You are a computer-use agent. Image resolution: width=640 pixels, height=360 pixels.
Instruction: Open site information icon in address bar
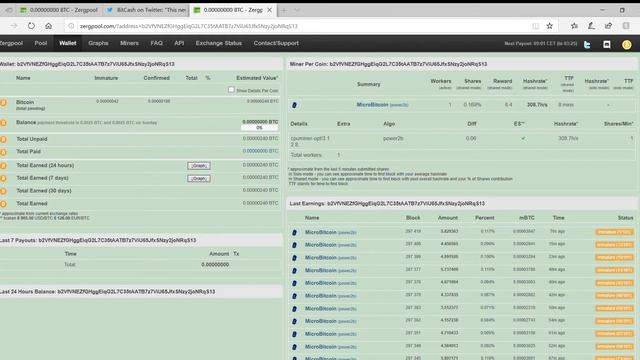(x=71, y=26)
